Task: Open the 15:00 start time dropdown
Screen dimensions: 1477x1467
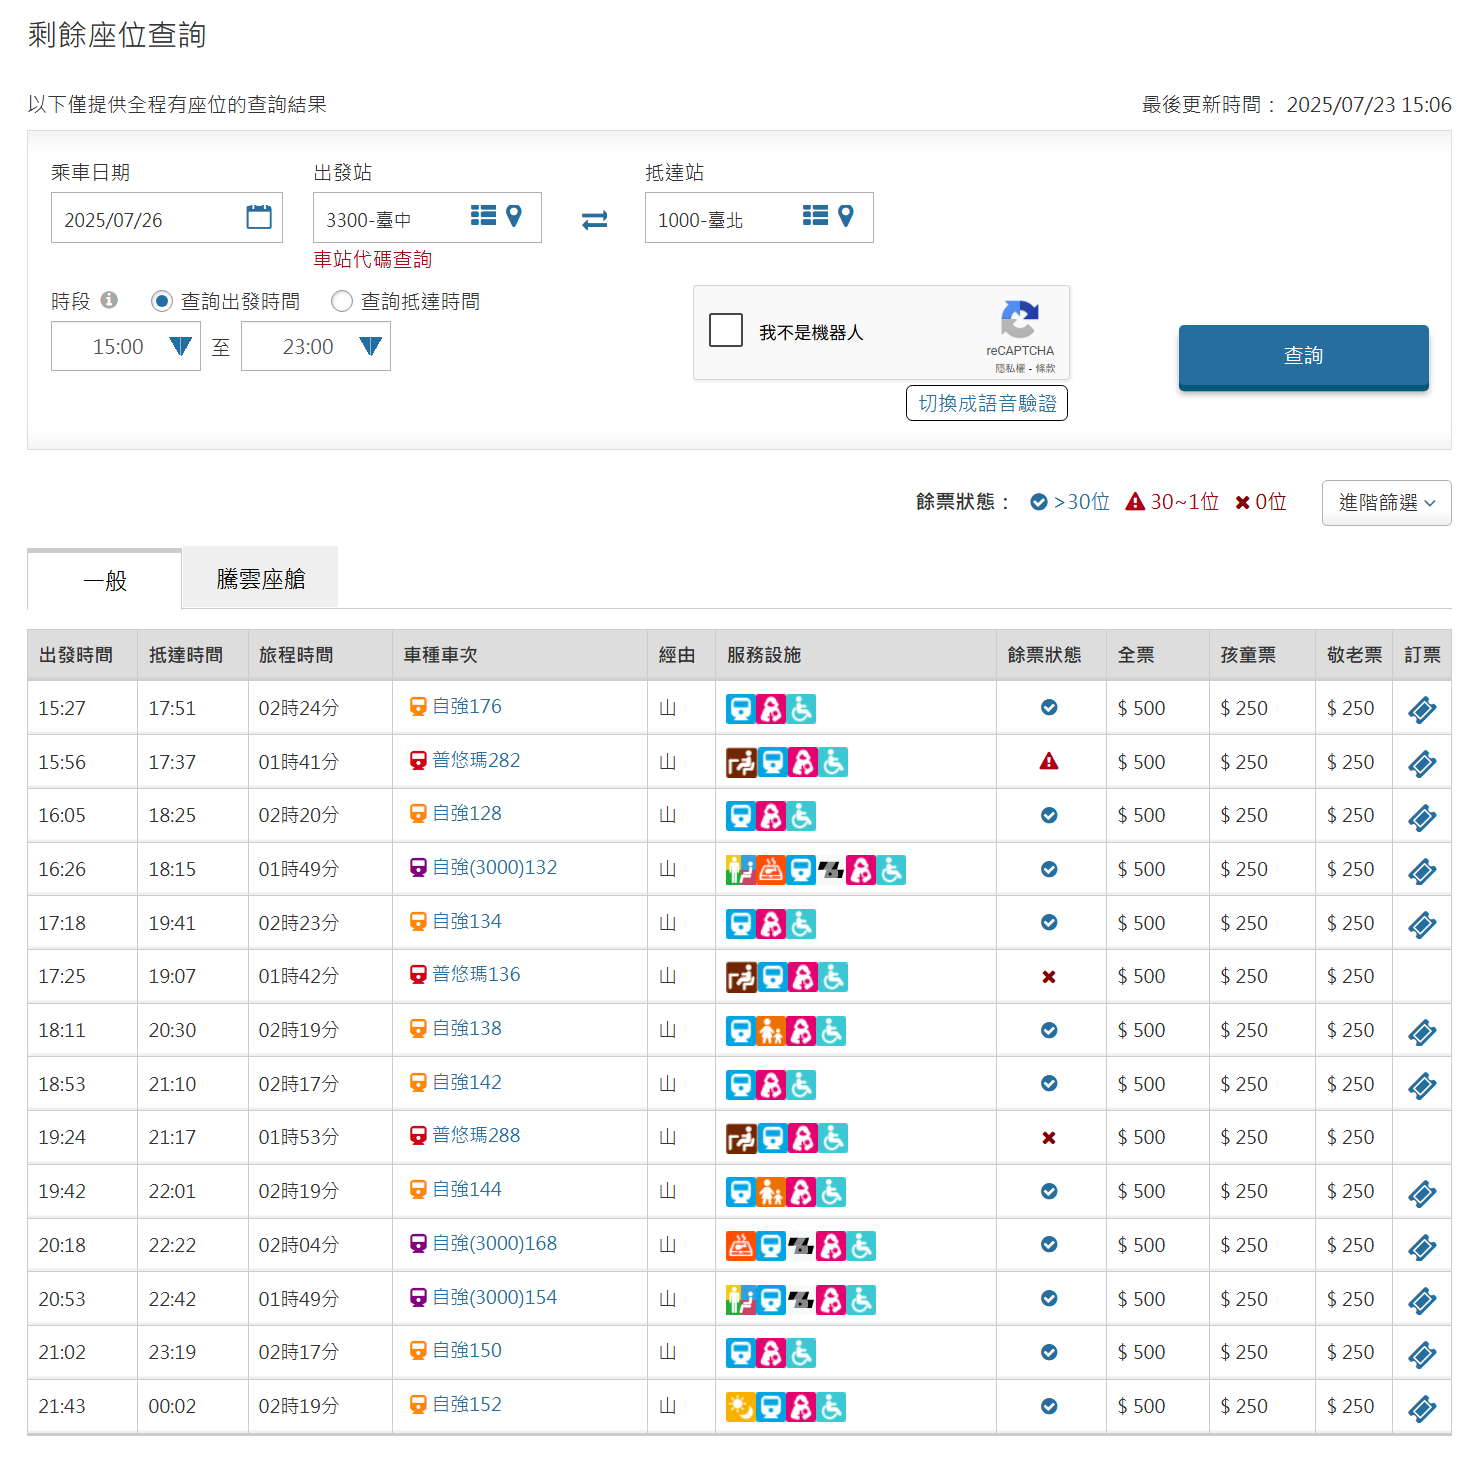Action: click(x=126, y=346)
